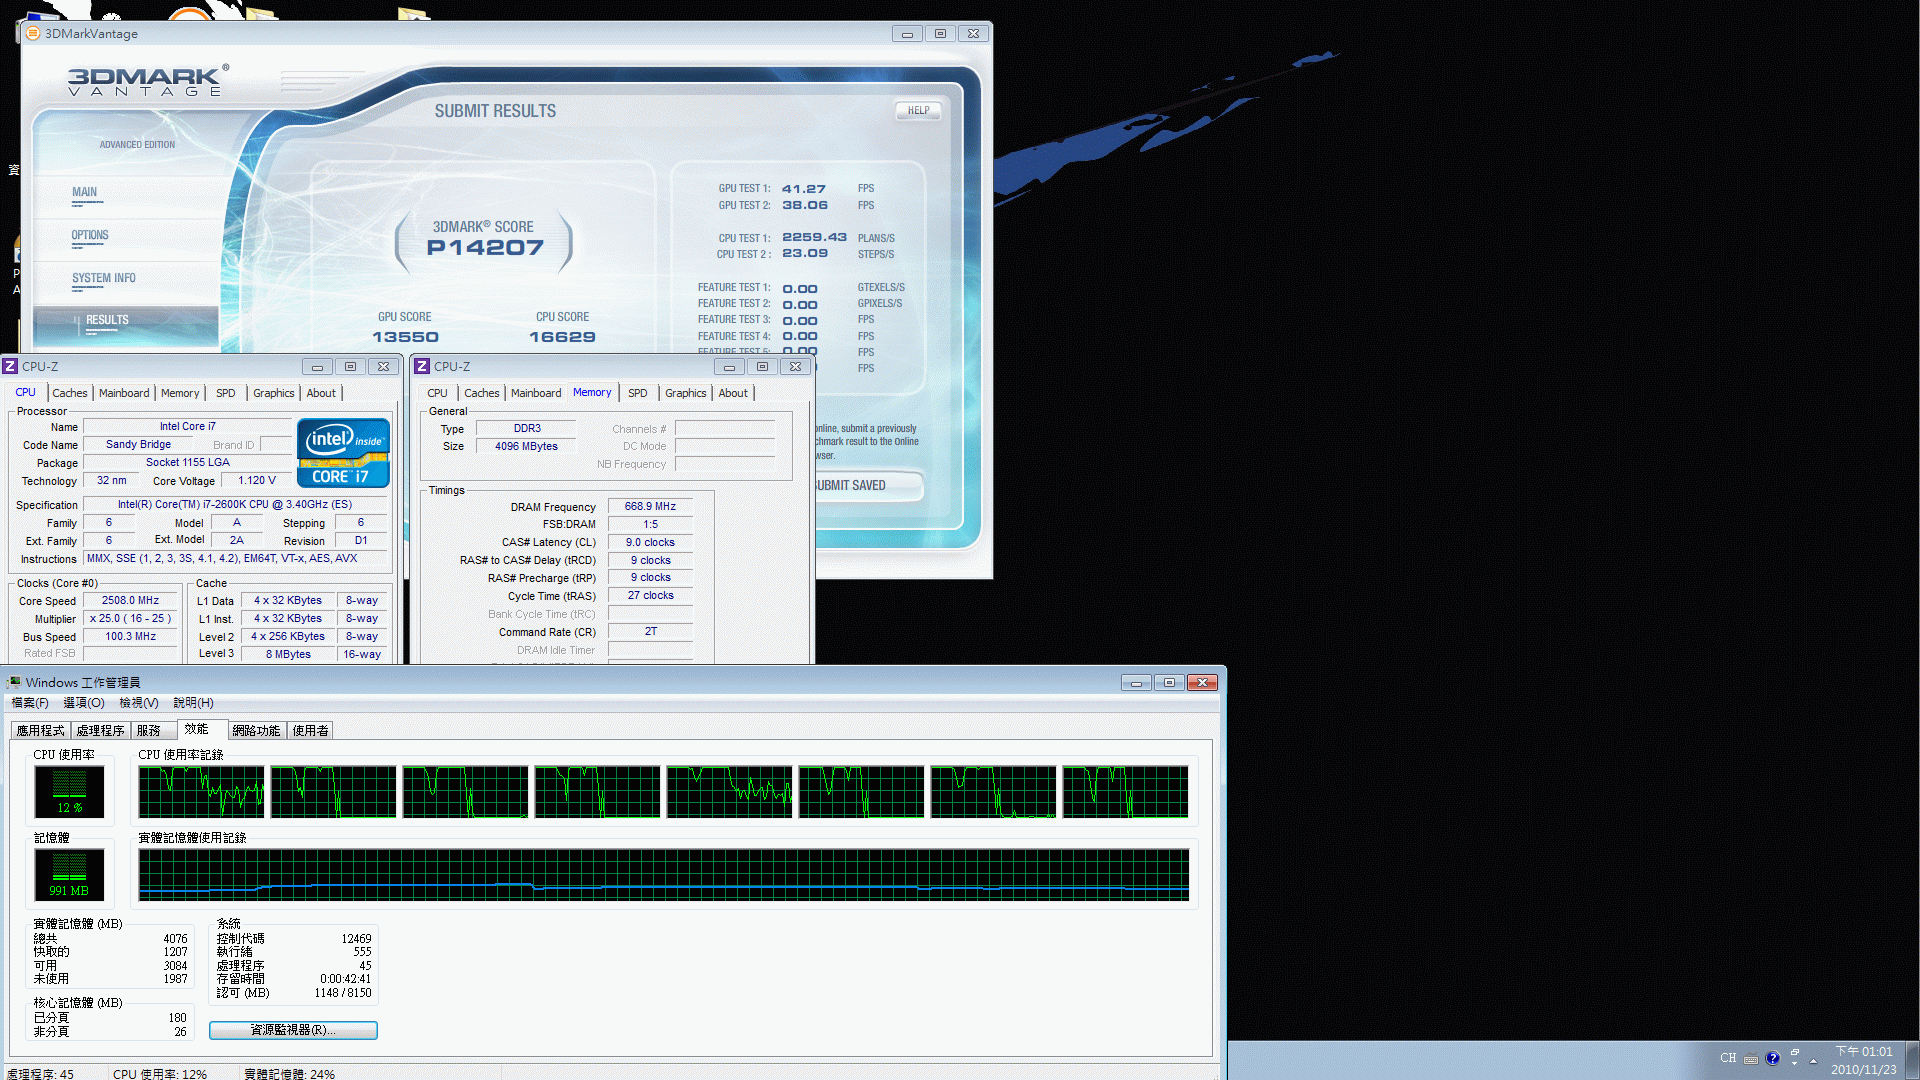The height and width of the screenshot is (1080, 1920).
Task: Switch to Caches tab in left CPU-Z
Action: 70,393
